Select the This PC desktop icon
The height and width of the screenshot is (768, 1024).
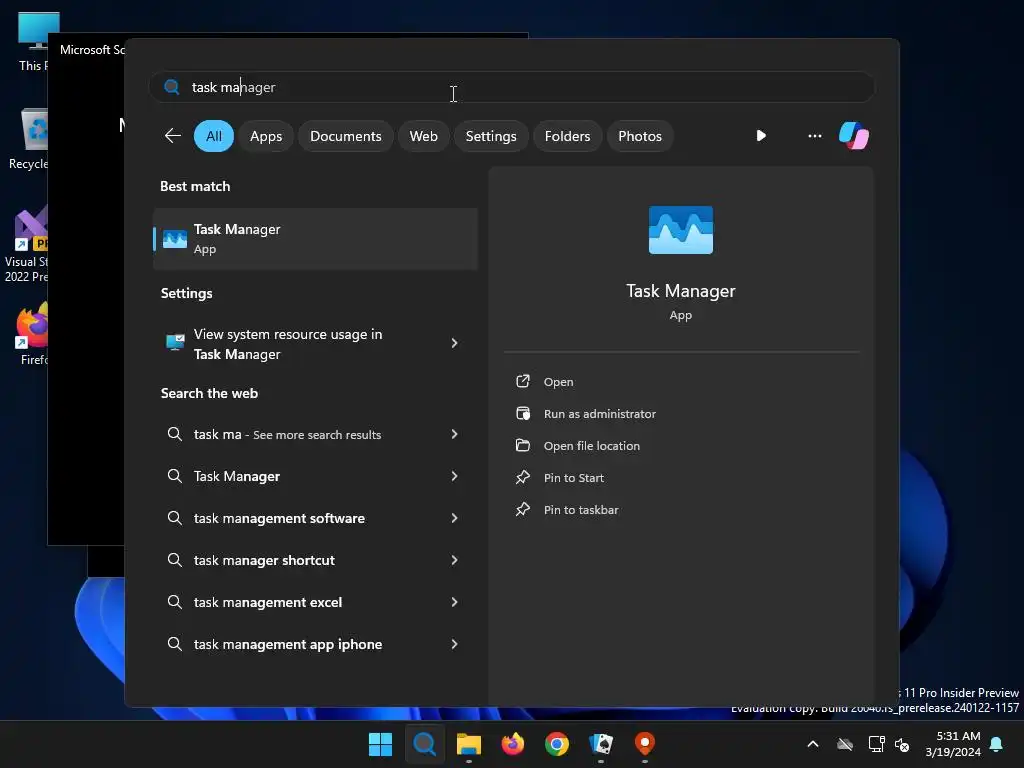(36, 41)
